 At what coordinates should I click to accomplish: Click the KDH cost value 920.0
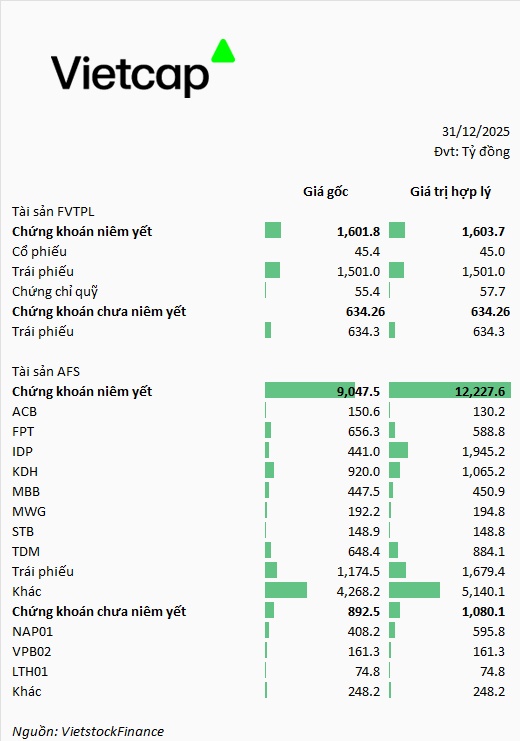pyautogui.click(x=364, y=472)
